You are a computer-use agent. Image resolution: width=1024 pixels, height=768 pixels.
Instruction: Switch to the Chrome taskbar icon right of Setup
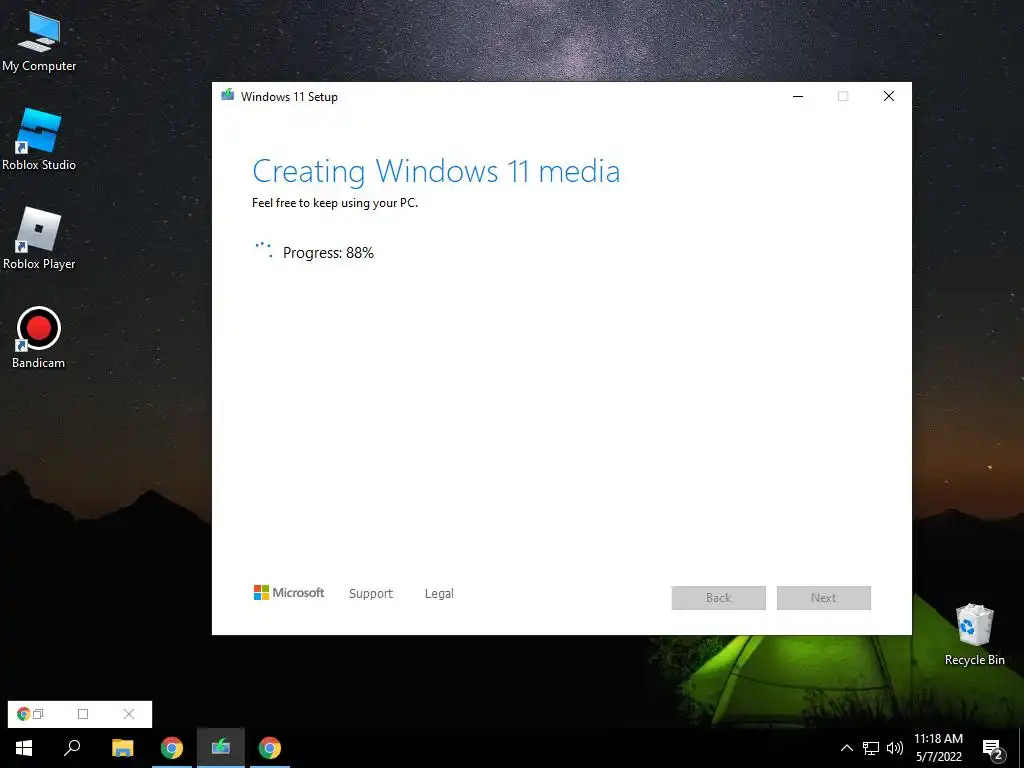(x=270, y=748)
